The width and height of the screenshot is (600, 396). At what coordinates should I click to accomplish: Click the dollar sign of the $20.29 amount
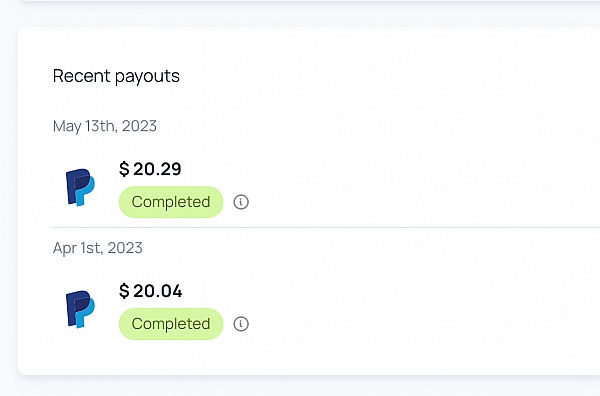[x=124, y=169]
